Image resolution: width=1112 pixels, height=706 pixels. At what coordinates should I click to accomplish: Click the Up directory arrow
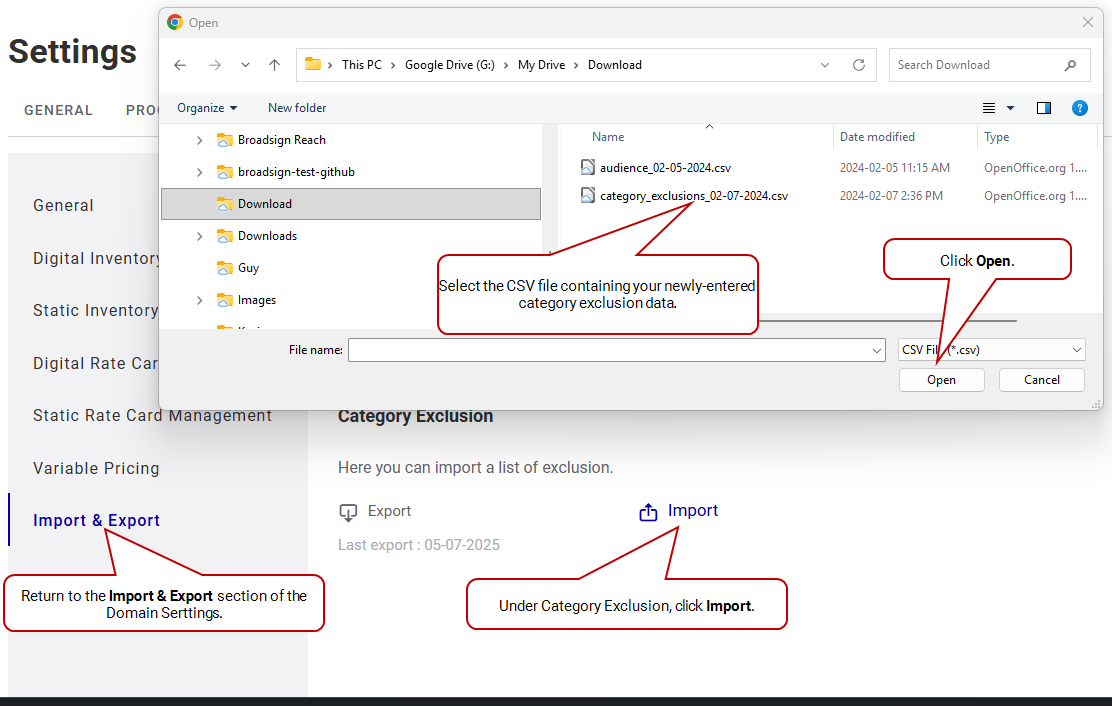[x=274, y=65]
